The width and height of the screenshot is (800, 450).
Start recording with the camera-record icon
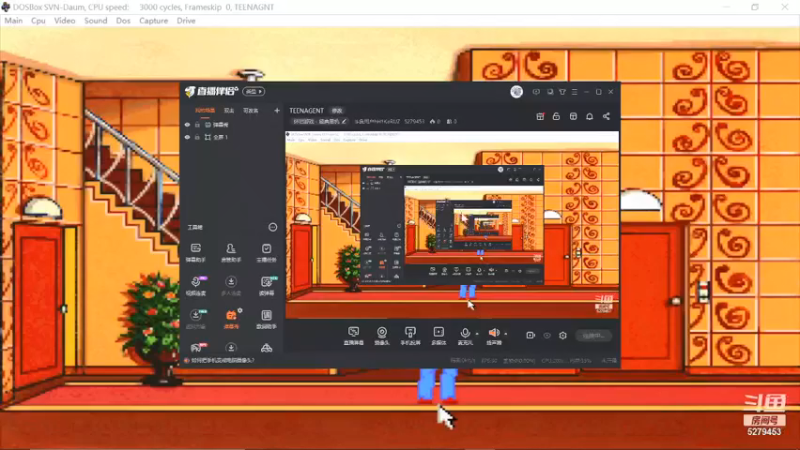point(530,336)
